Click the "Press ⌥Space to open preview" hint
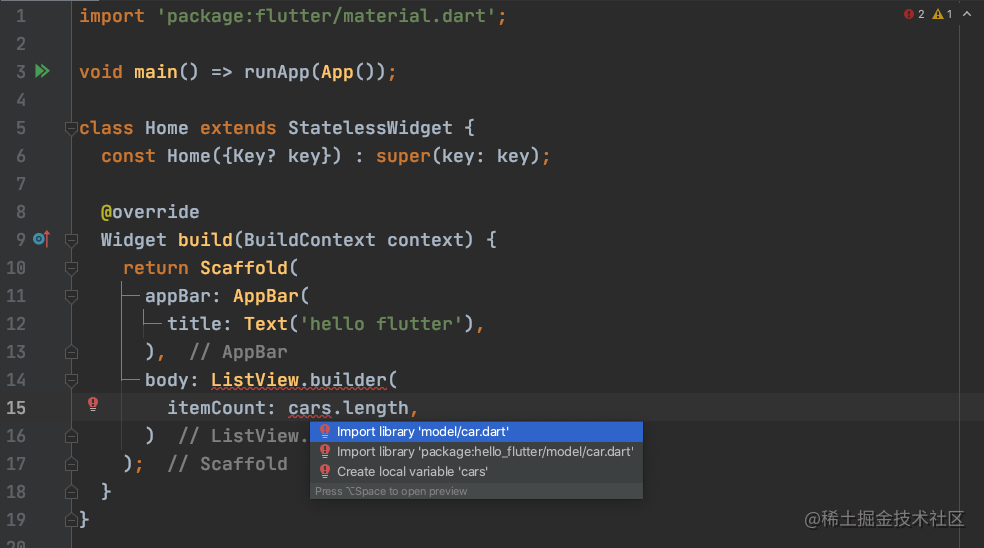This screenshot has height=548, width=984. [x=391, y=491]
